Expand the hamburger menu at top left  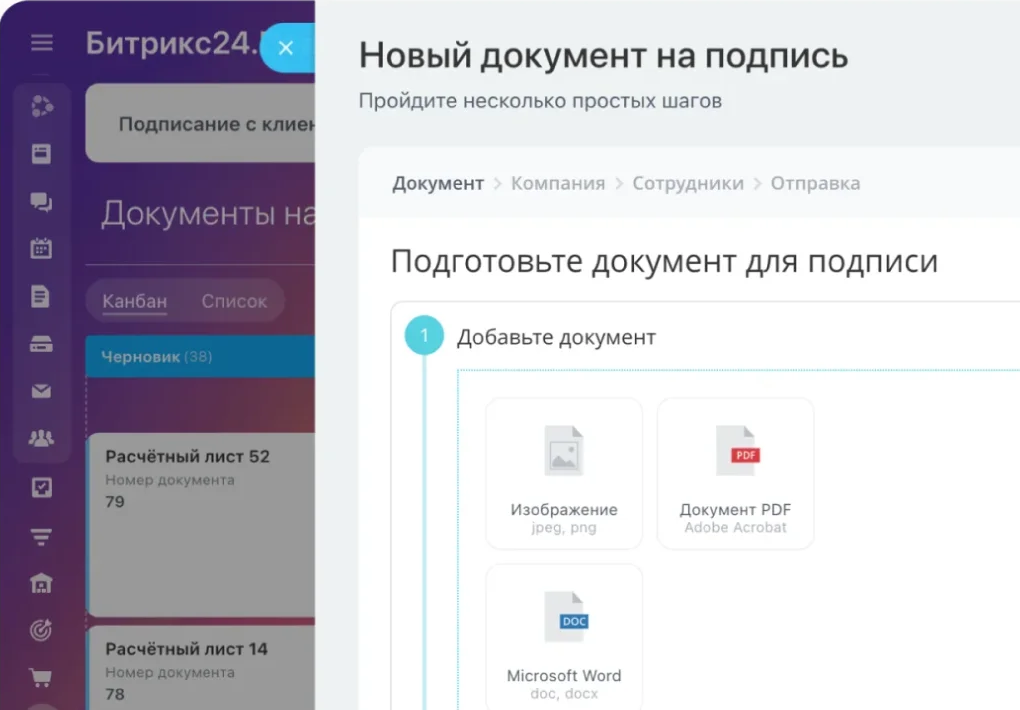(41, 43)
